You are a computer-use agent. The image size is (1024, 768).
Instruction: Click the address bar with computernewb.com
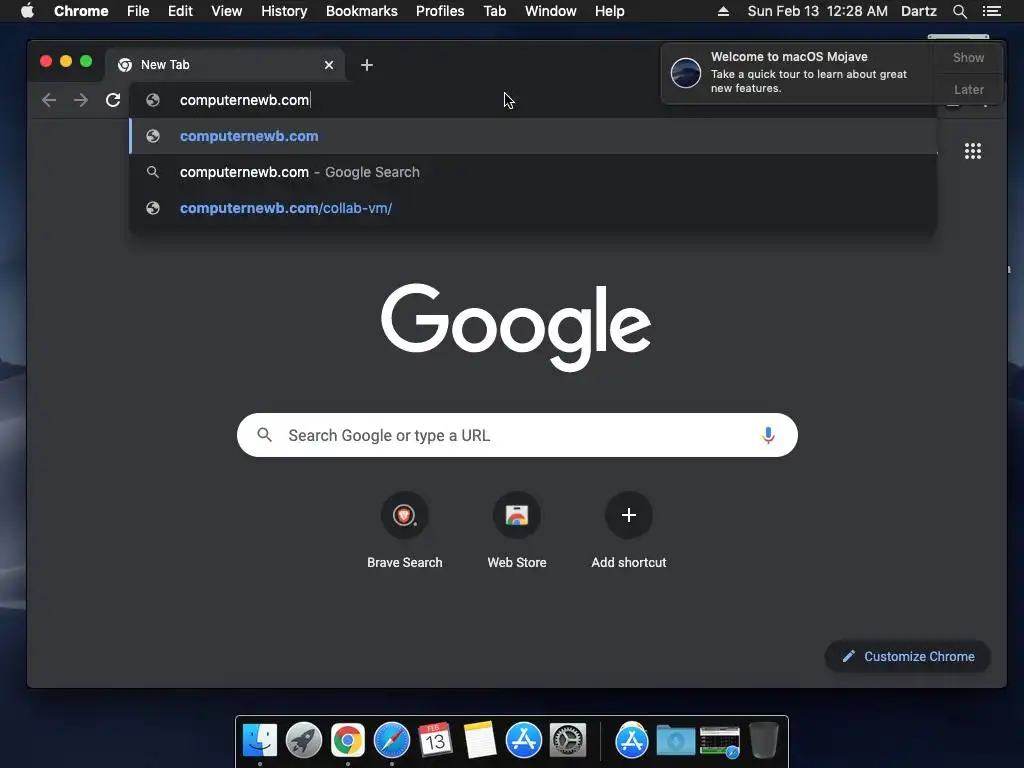532,100
